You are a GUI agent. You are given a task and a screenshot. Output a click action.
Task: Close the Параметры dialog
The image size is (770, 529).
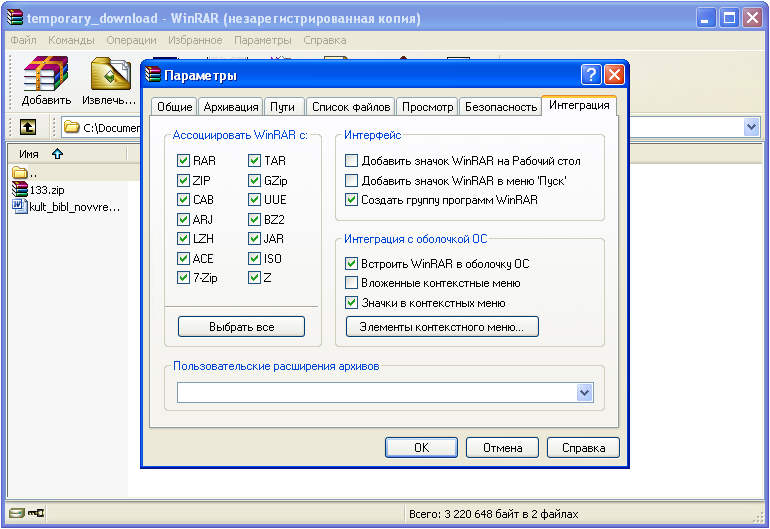(x=614, y=75)
